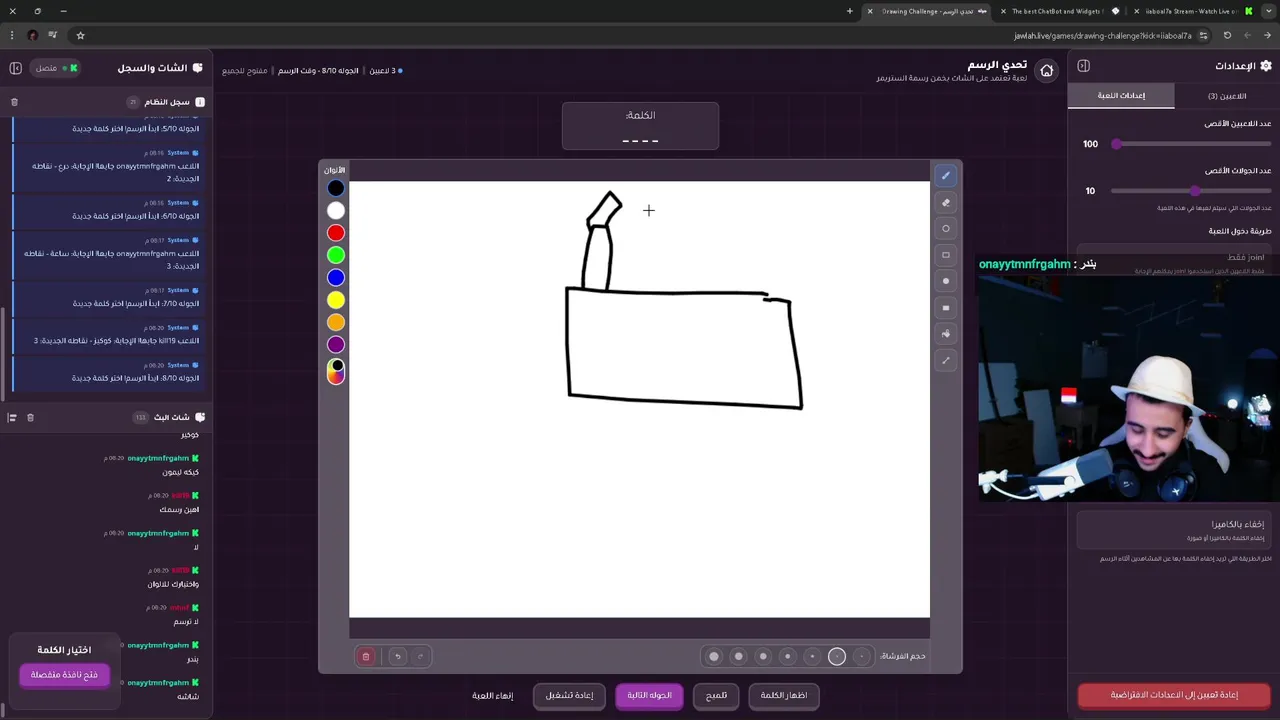
Task: Reset to default settings (إعادة تعيين)
Action: (1174, 695)
